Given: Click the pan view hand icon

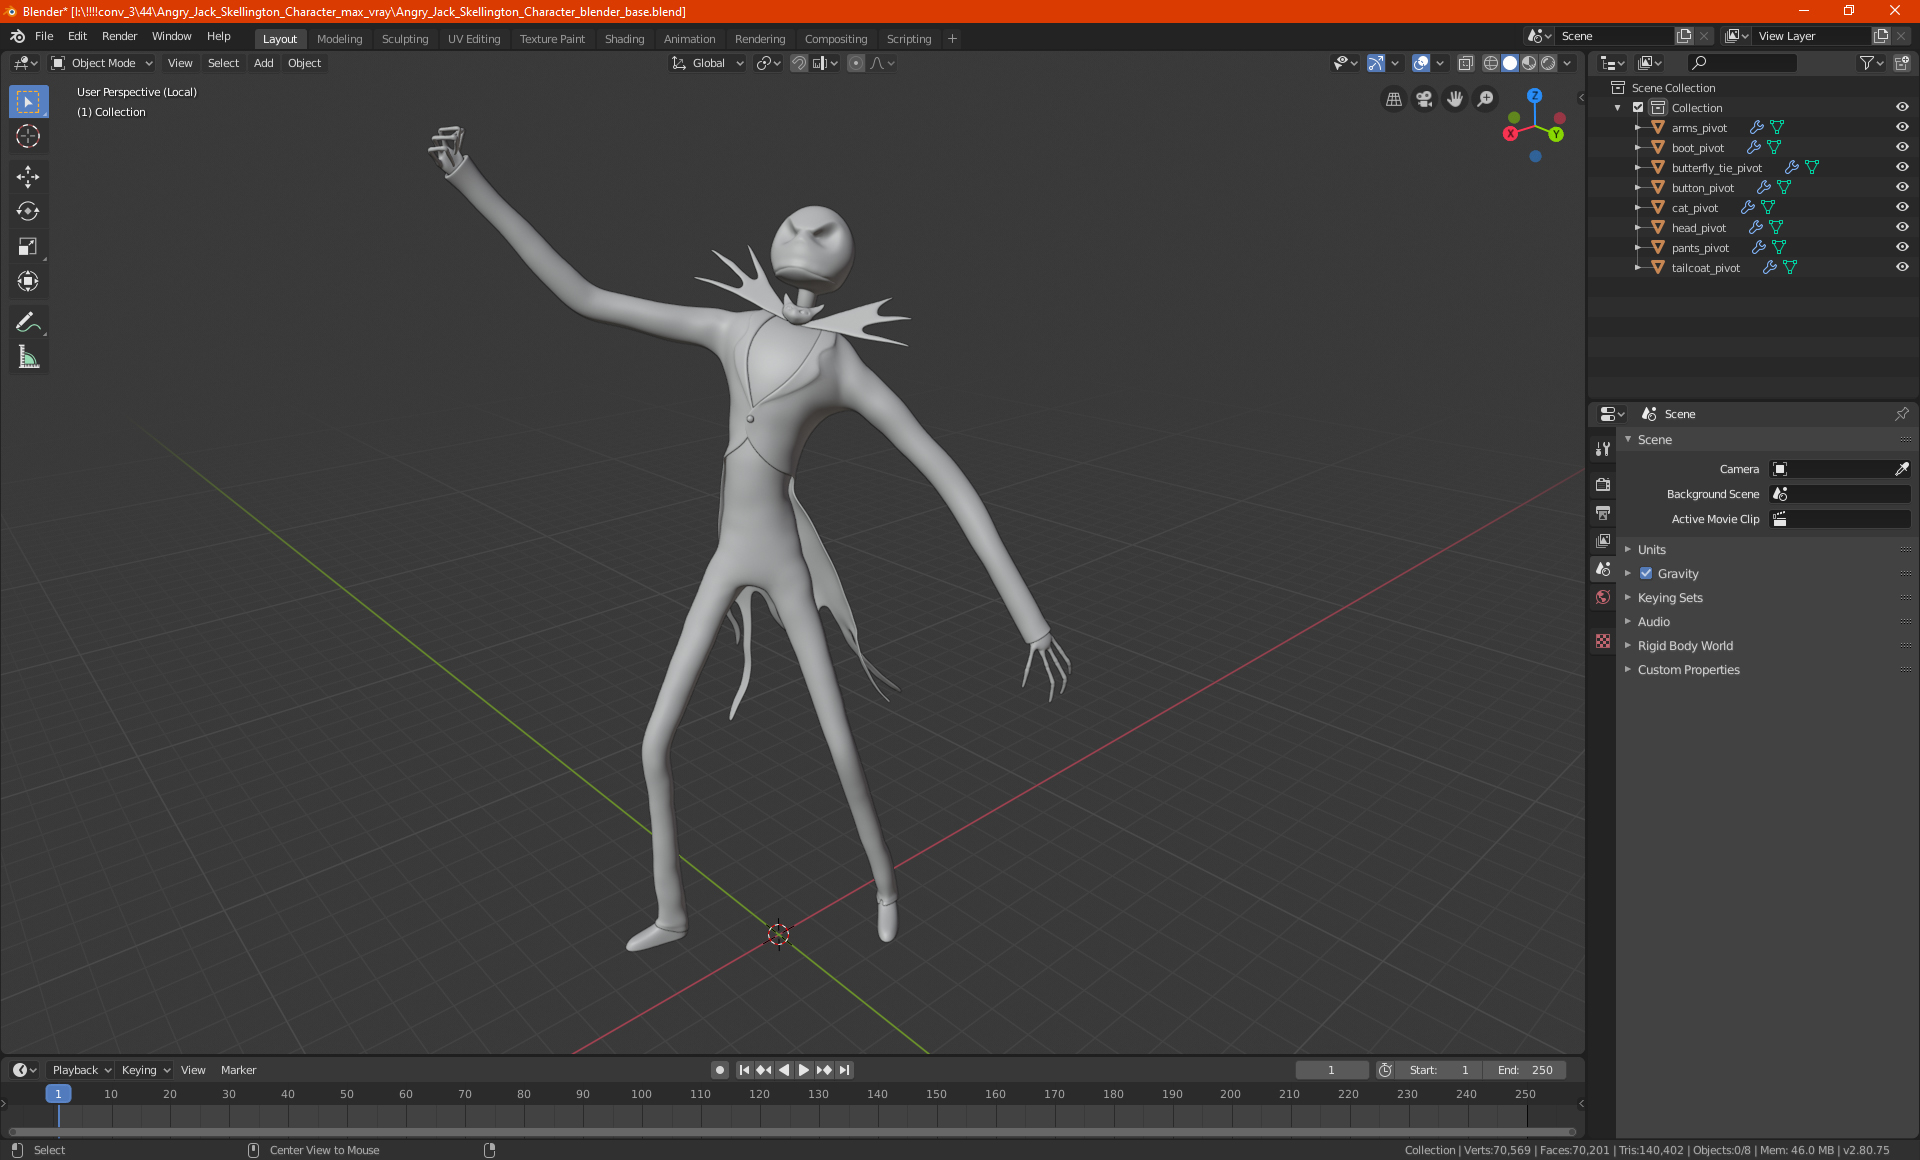Looking at the screenshot, I should point(1455,99).
